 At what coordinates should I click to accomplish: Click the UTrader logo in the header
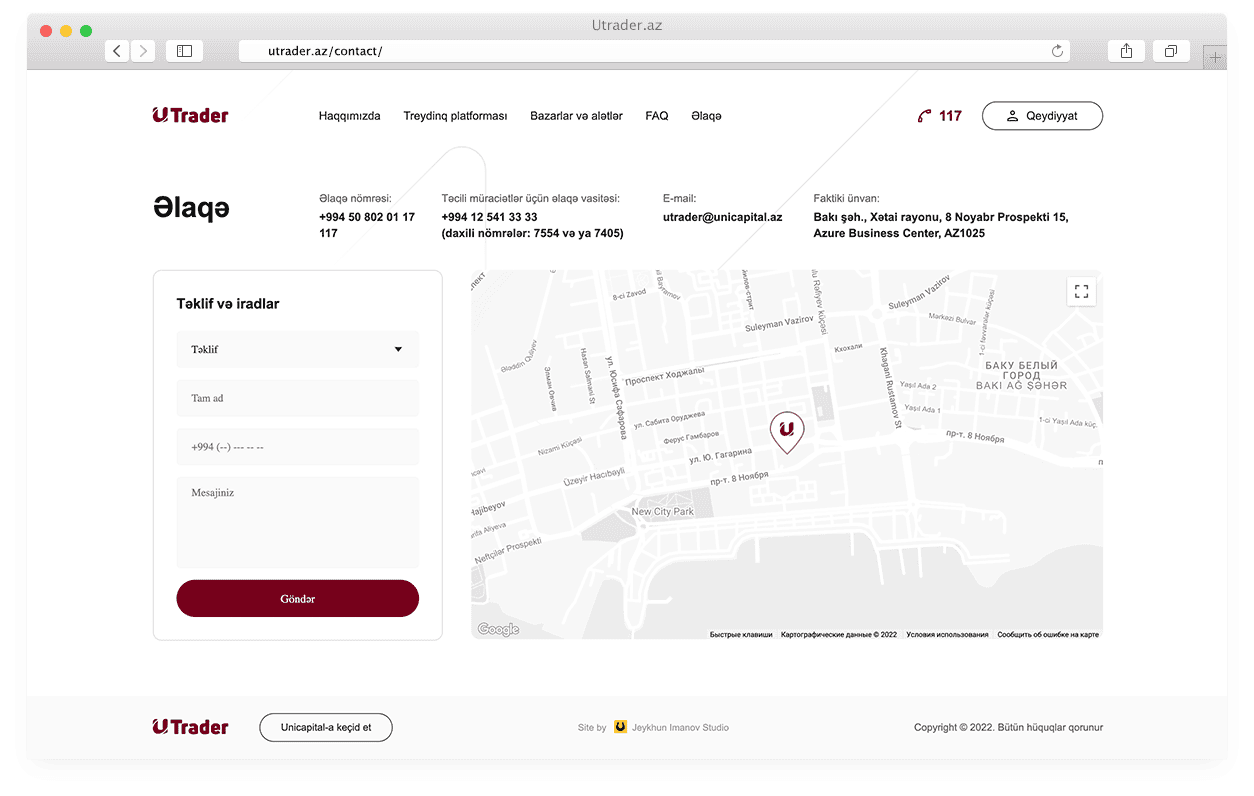(x=190, y=114)
